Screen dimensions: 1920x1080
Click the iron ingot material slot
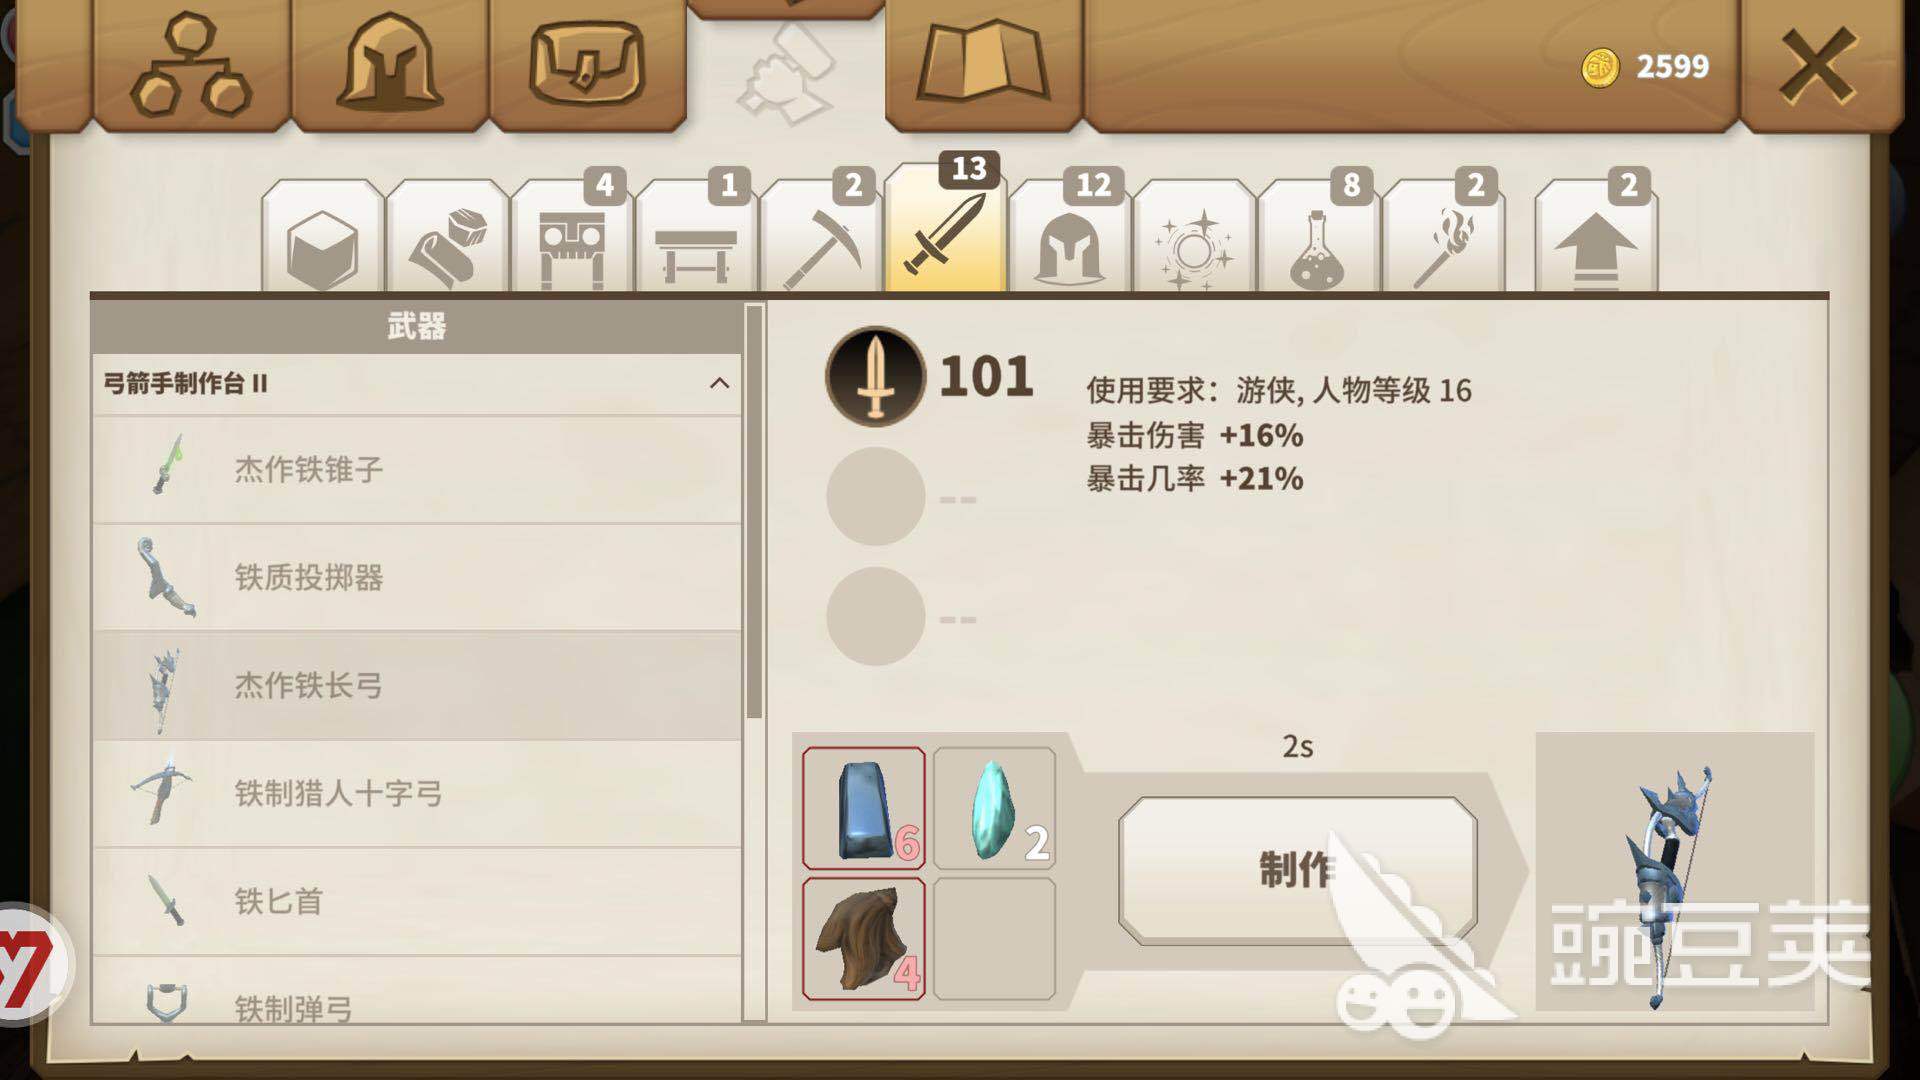tap(863, 808)
